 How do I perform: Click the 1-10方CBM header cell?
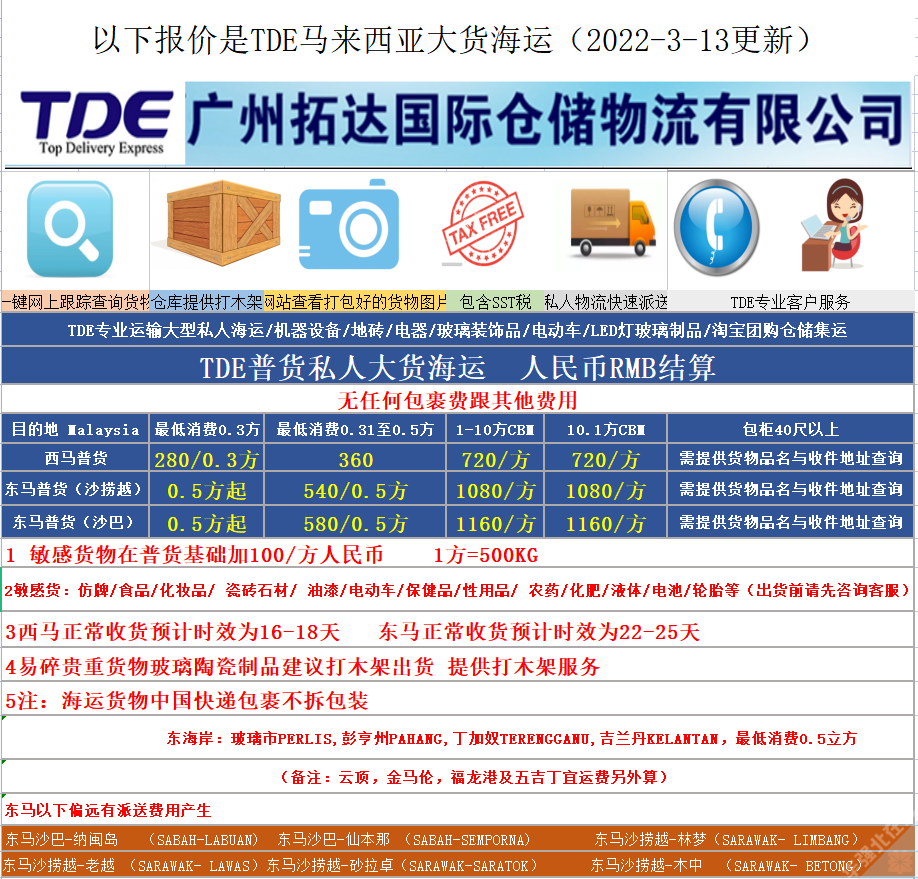[x=495, y=430]
